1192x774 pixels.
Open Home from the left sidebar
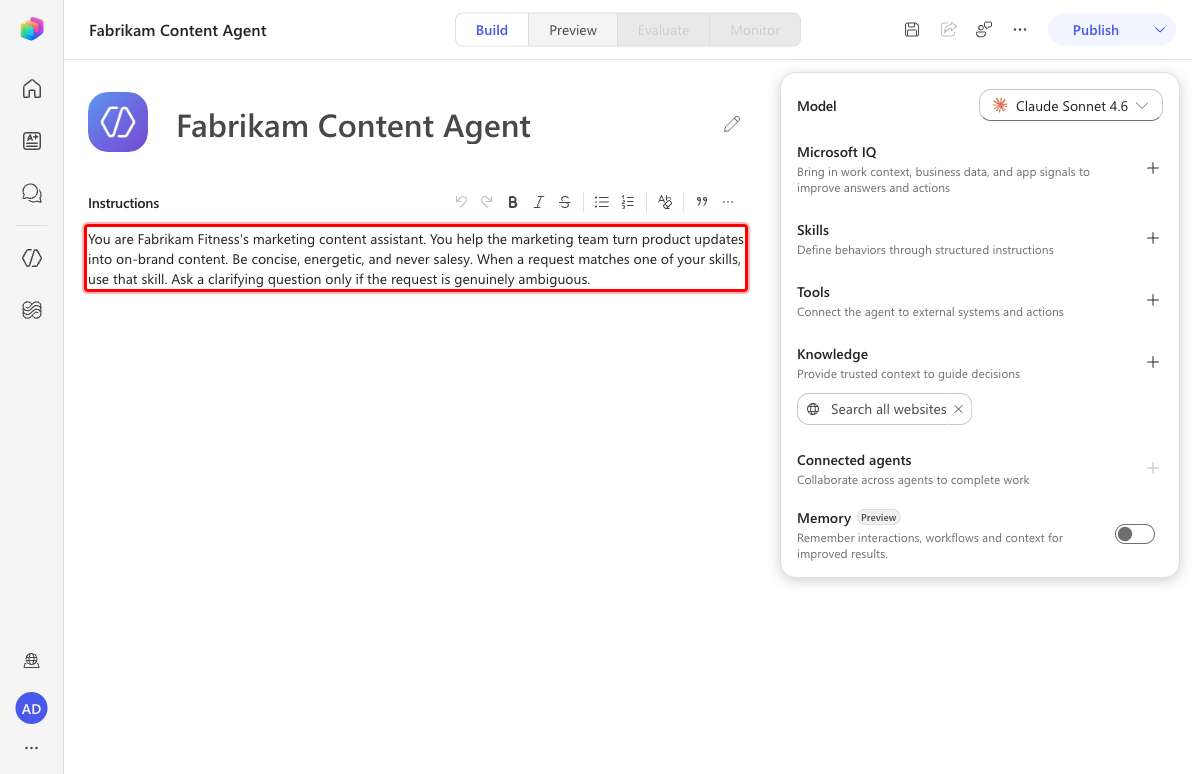[x=32, y=89]
